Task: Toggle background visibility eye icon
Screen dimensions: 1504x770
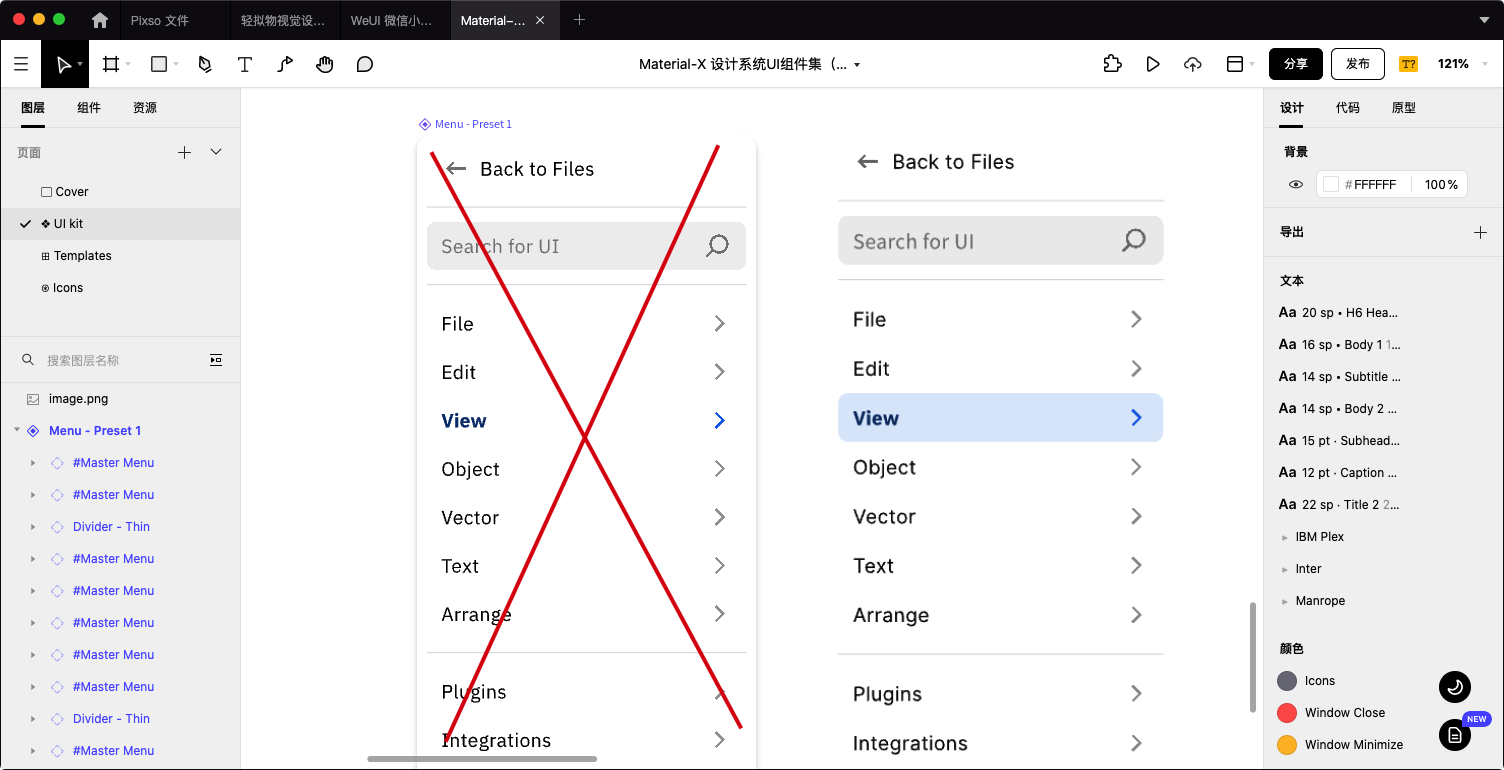Action: 1296,184
